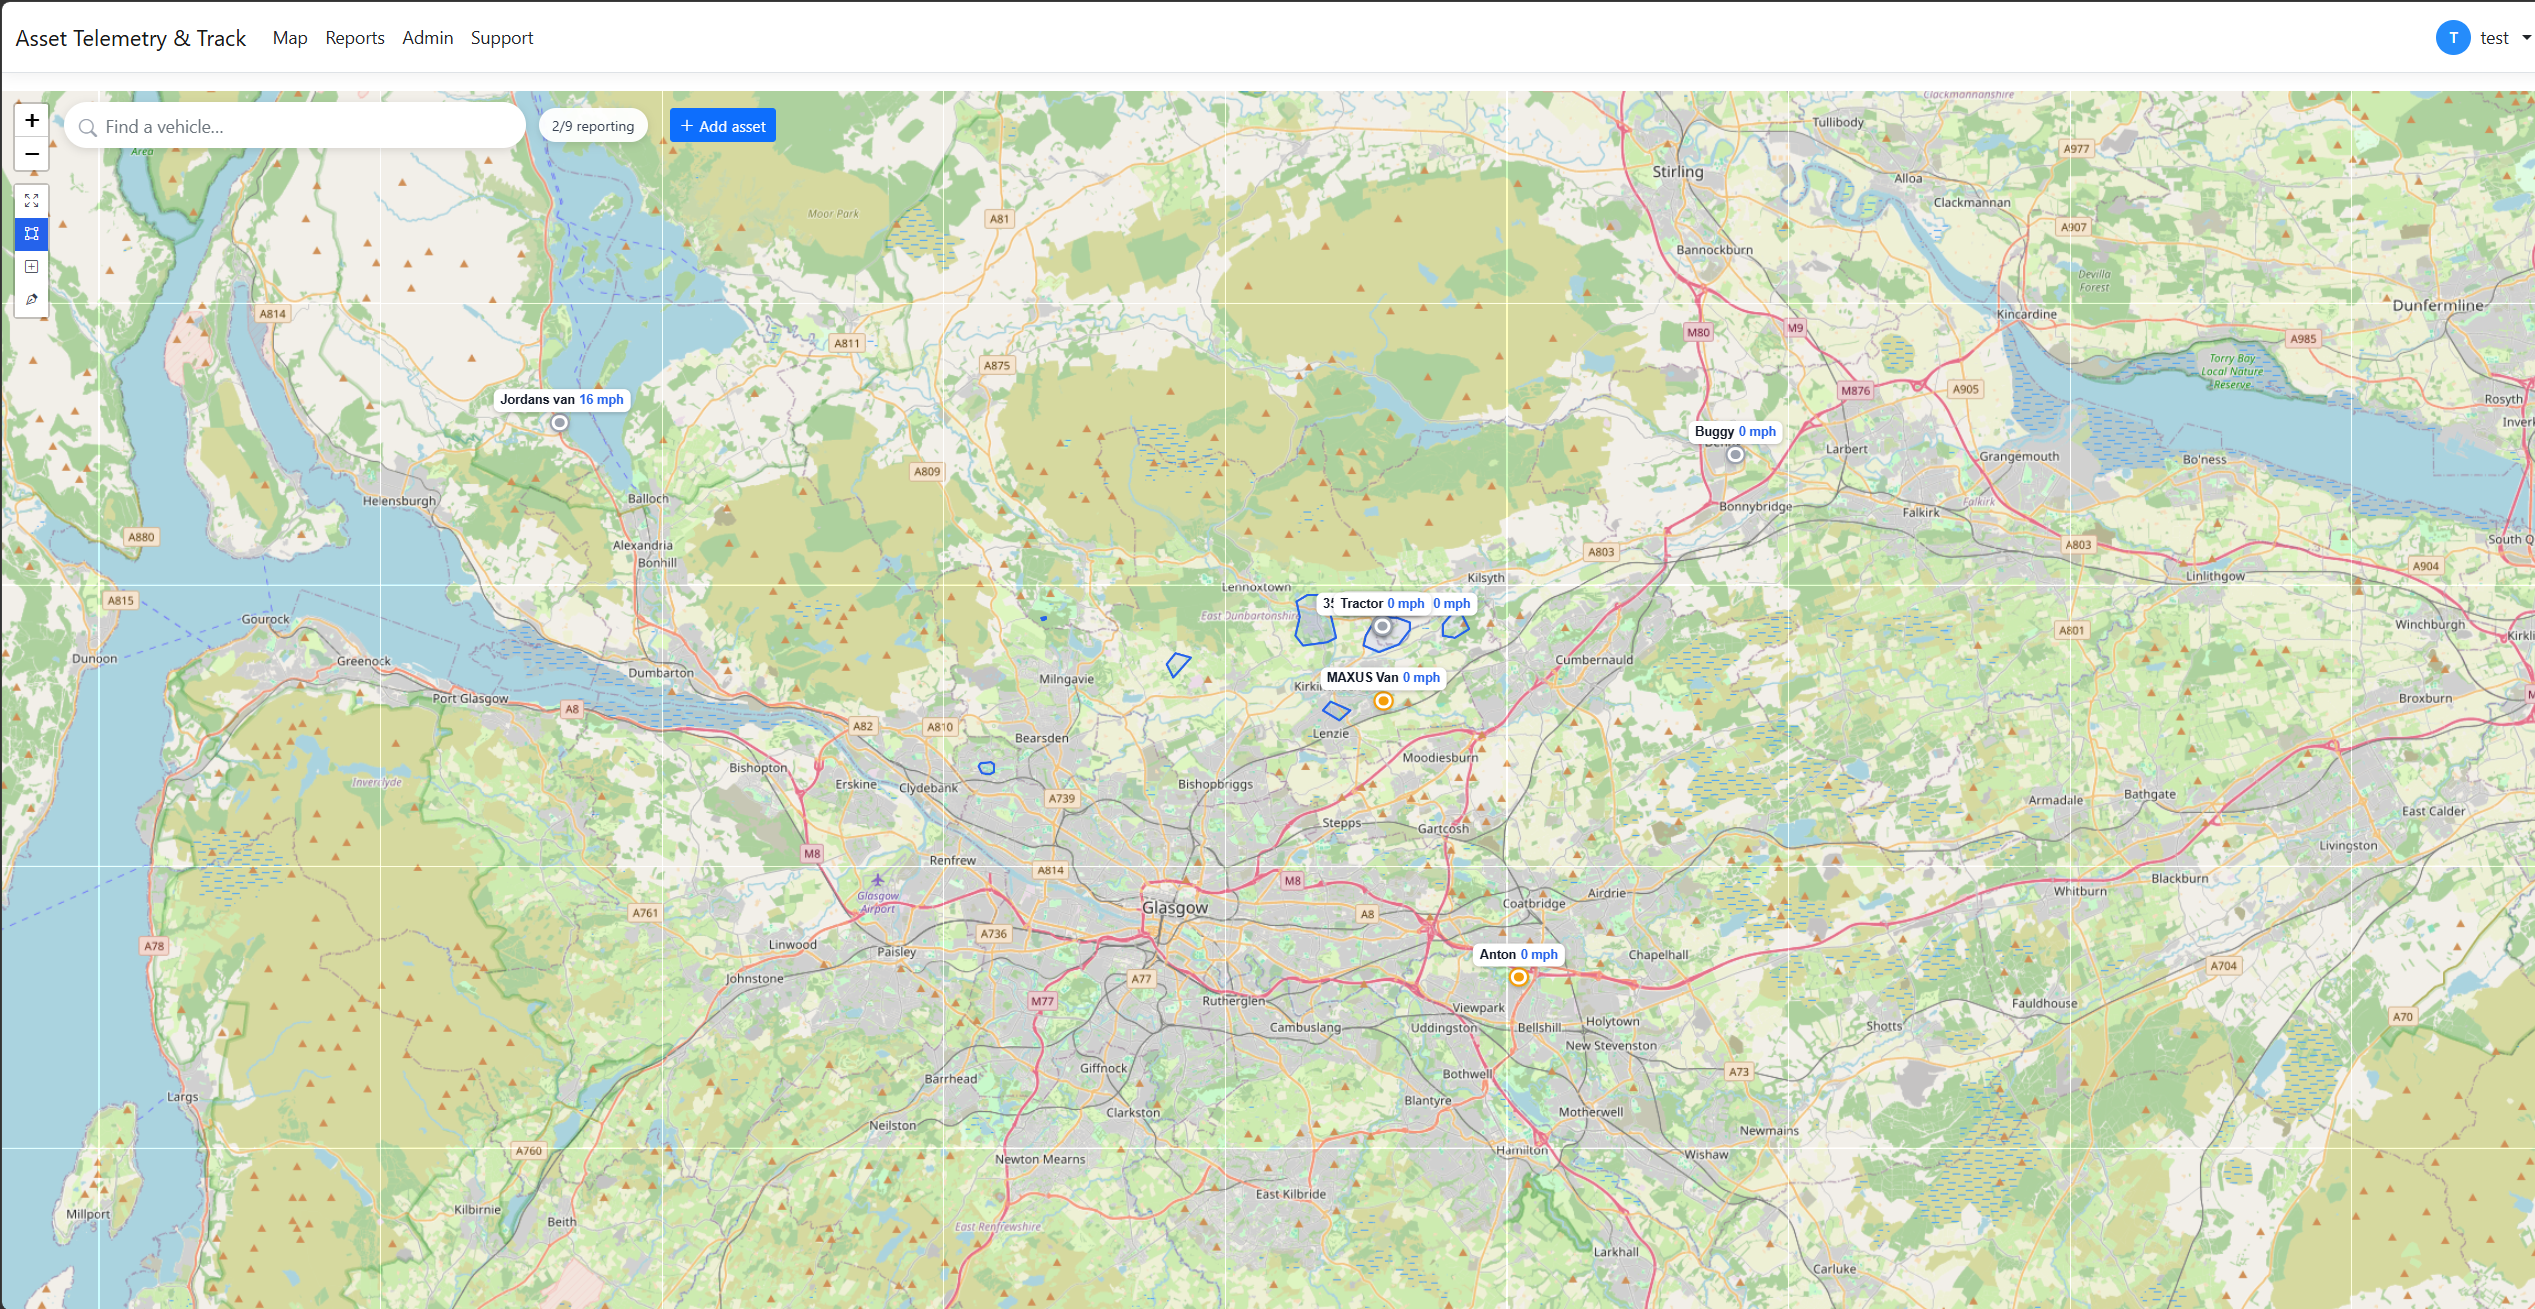
Task: Click the geofence polygon near Lennoxtown
Action: click(x=1314, y=622)
